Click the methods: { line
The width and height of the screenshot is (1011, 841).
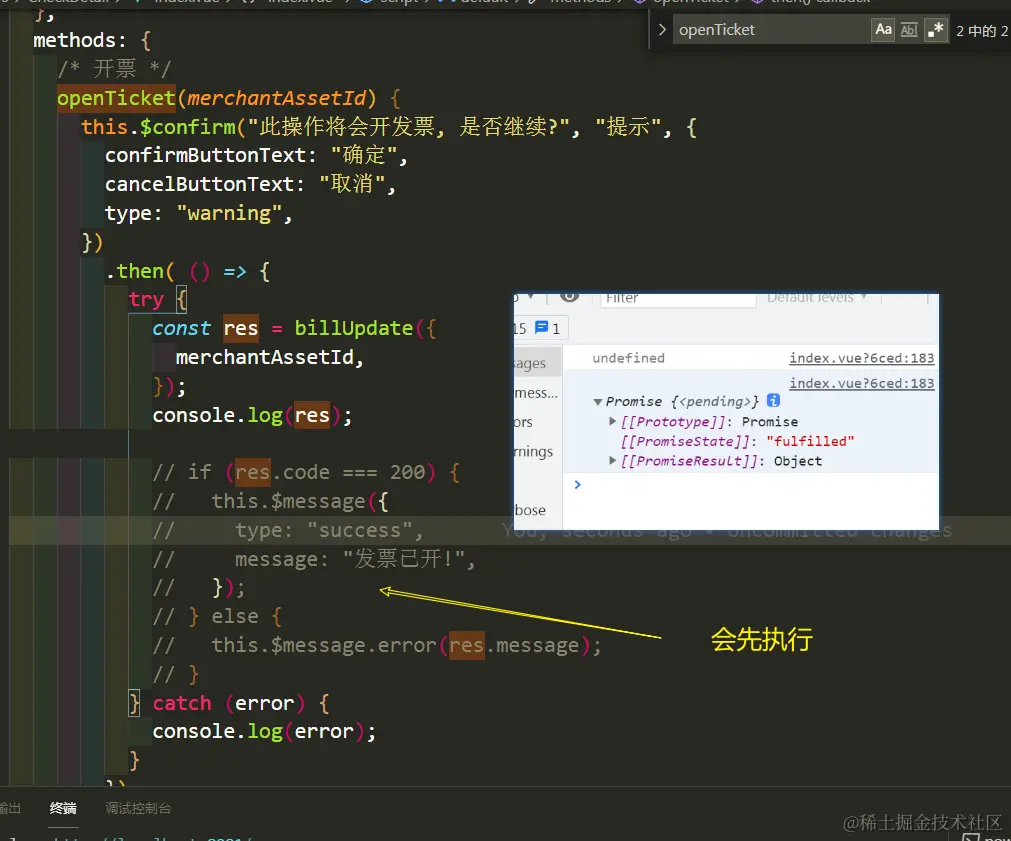click(x=92, y=41)
